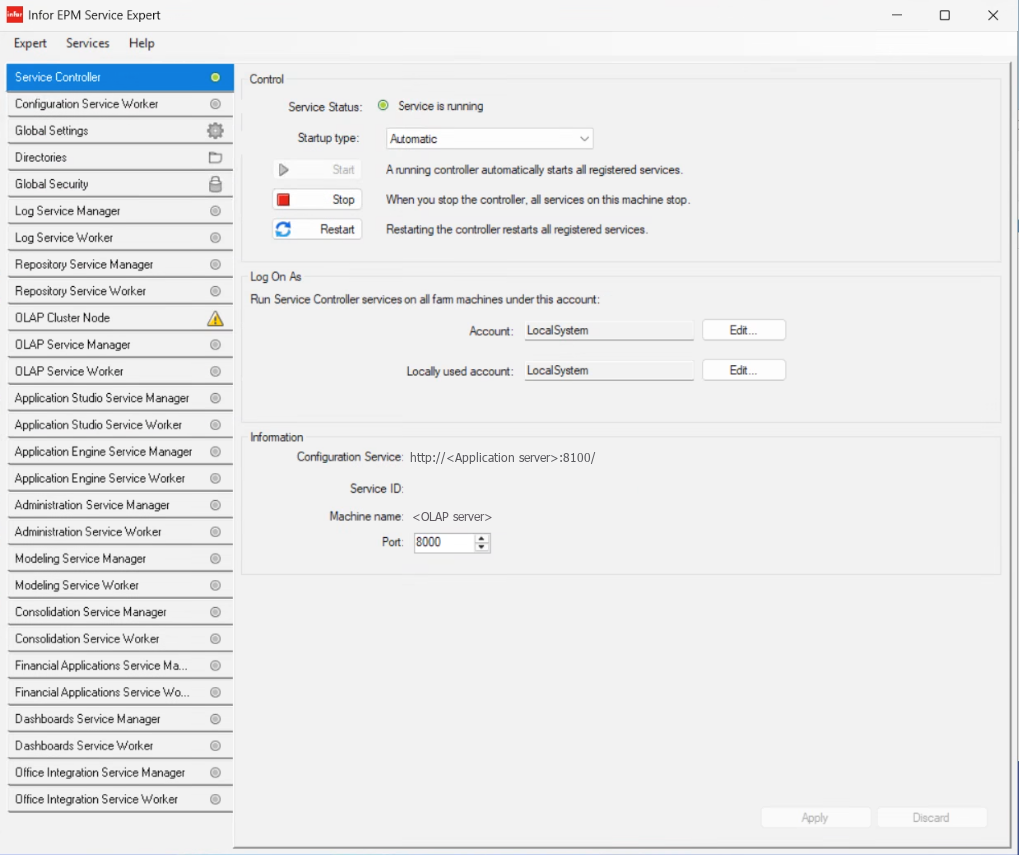Click the Infor logo in title bar
The image size is (1019, 855).
(x=14, y=14)
